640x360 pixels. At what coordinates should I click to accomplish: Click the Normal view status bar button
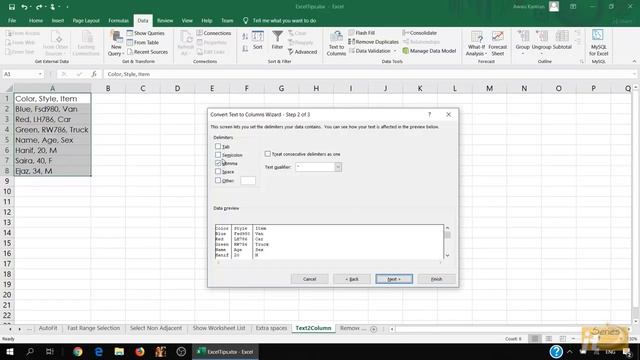point(535,339)
